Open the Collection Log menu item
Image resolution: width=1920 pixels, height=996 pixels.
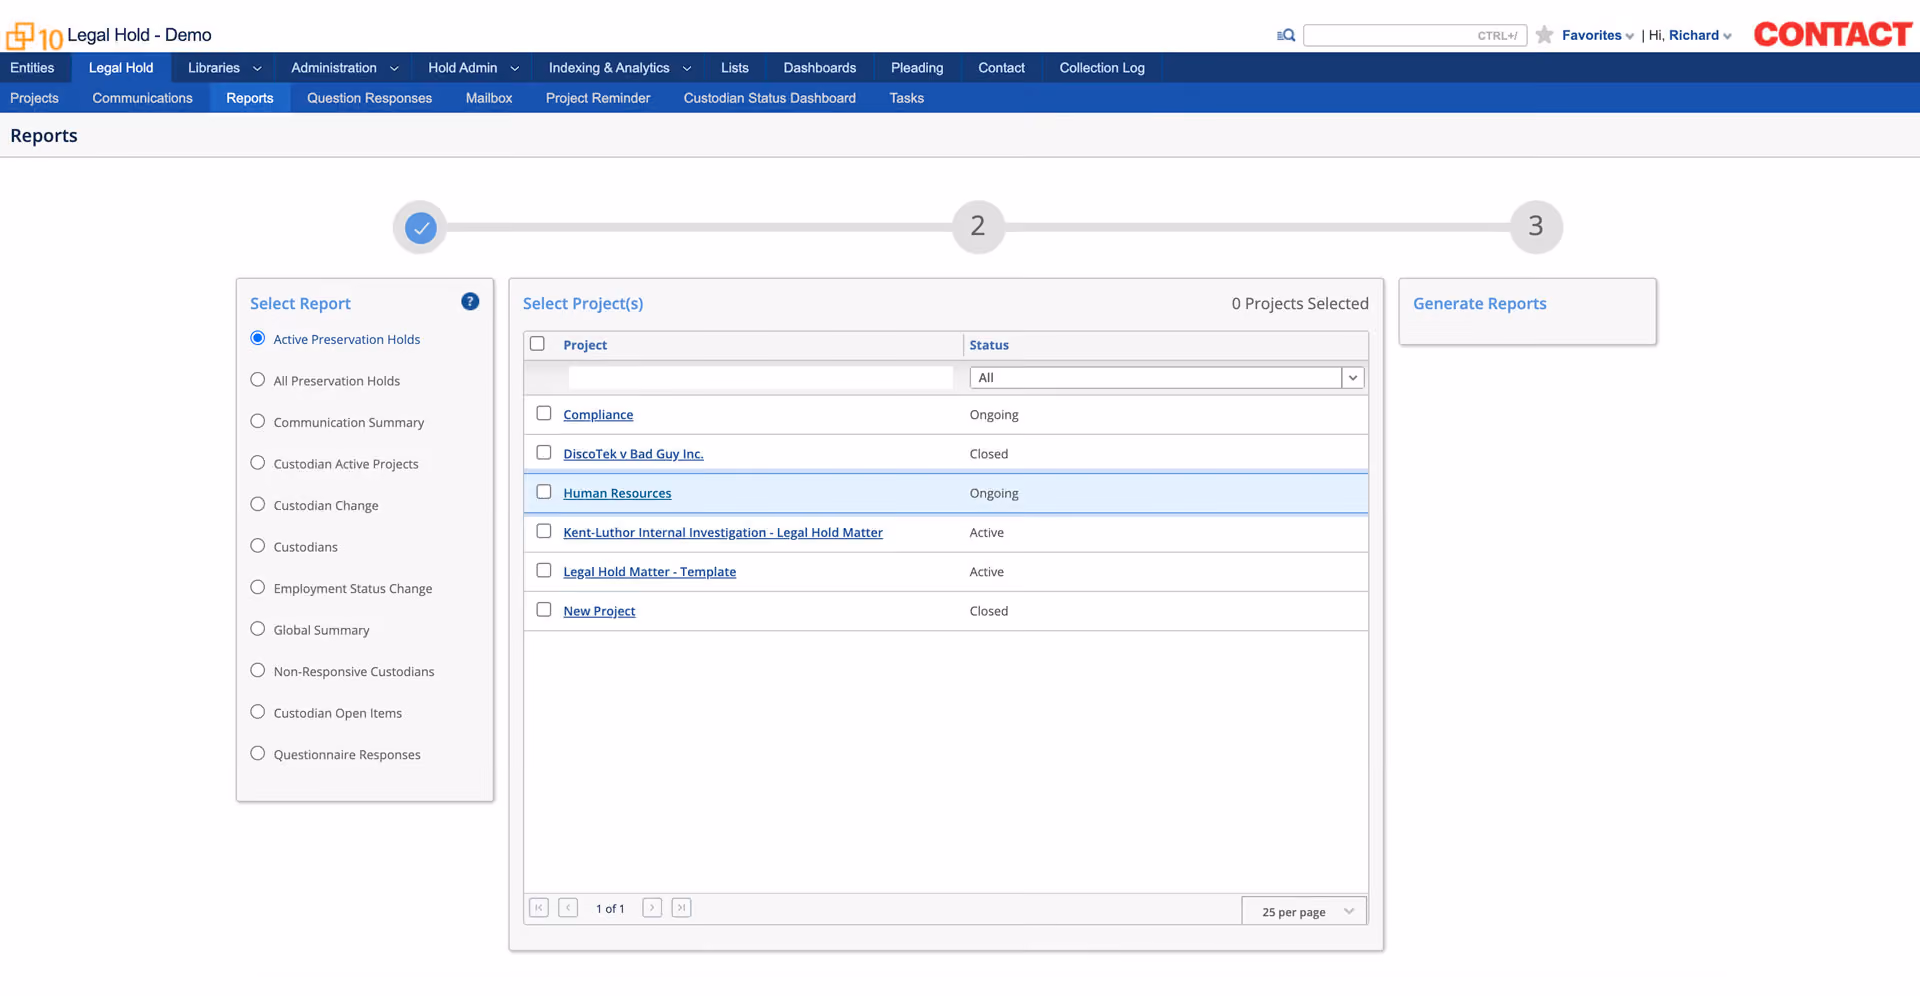[x=1102, y=68]
